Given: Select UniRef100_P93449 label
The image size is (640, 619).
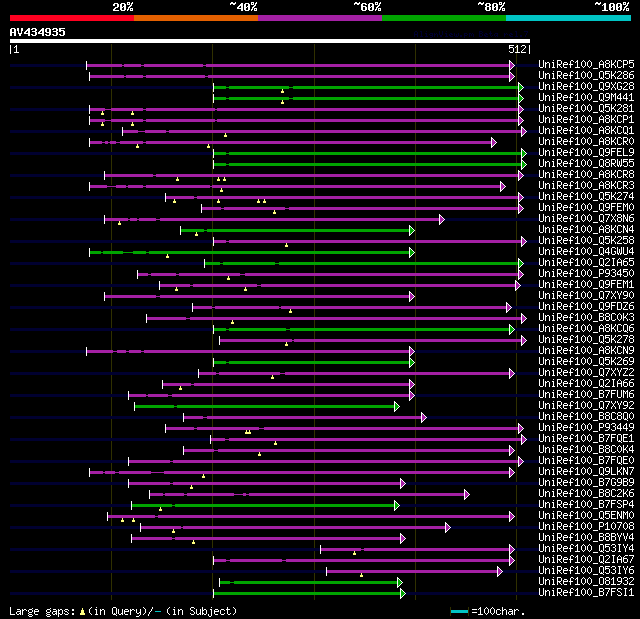Looking at the screenshot, I should click(586, 428).
